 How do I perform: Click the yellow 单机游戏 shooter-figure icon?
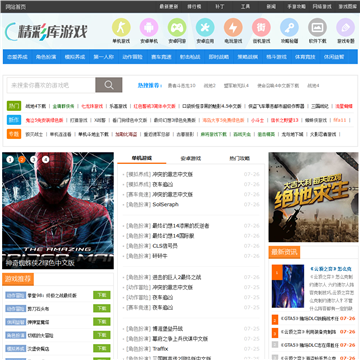click(121, 27)
